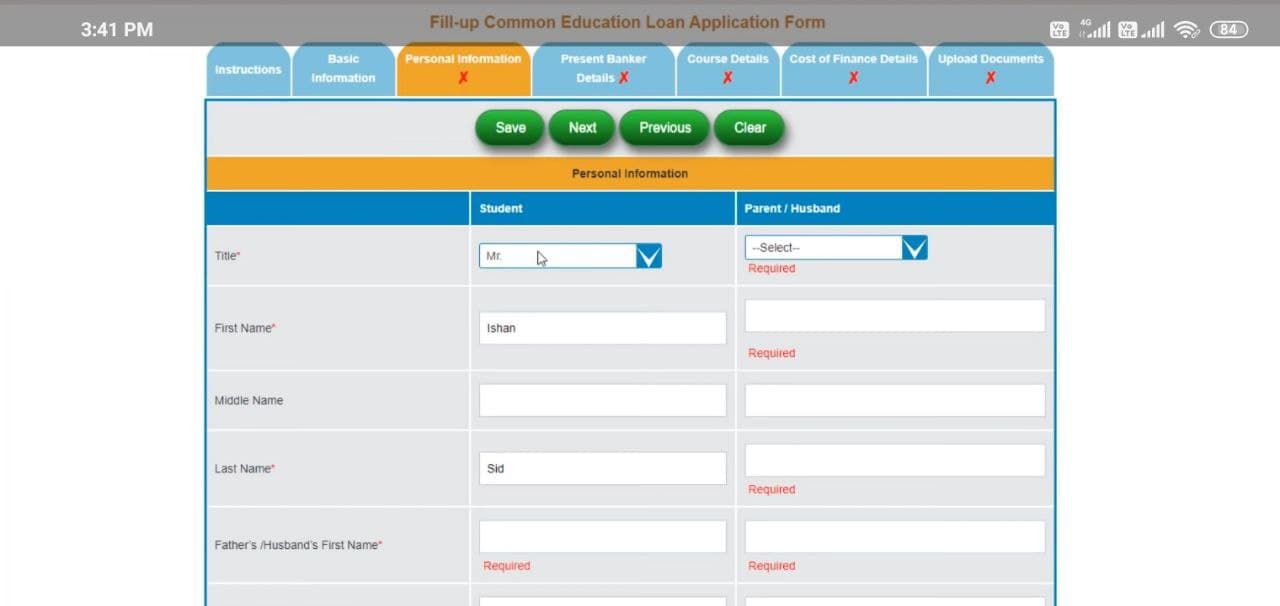Click the red X on Upload Documents tab
The height and width of the screenshot is (606, 1280).
(x=990, y=78)
